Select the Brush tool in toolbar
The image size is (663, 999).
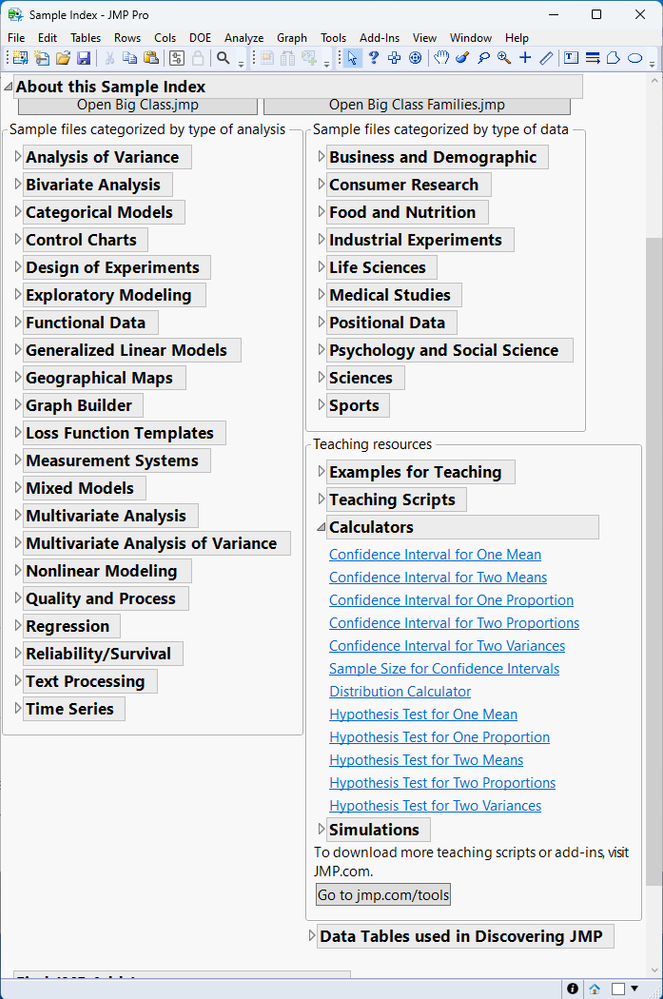[462, 58]
